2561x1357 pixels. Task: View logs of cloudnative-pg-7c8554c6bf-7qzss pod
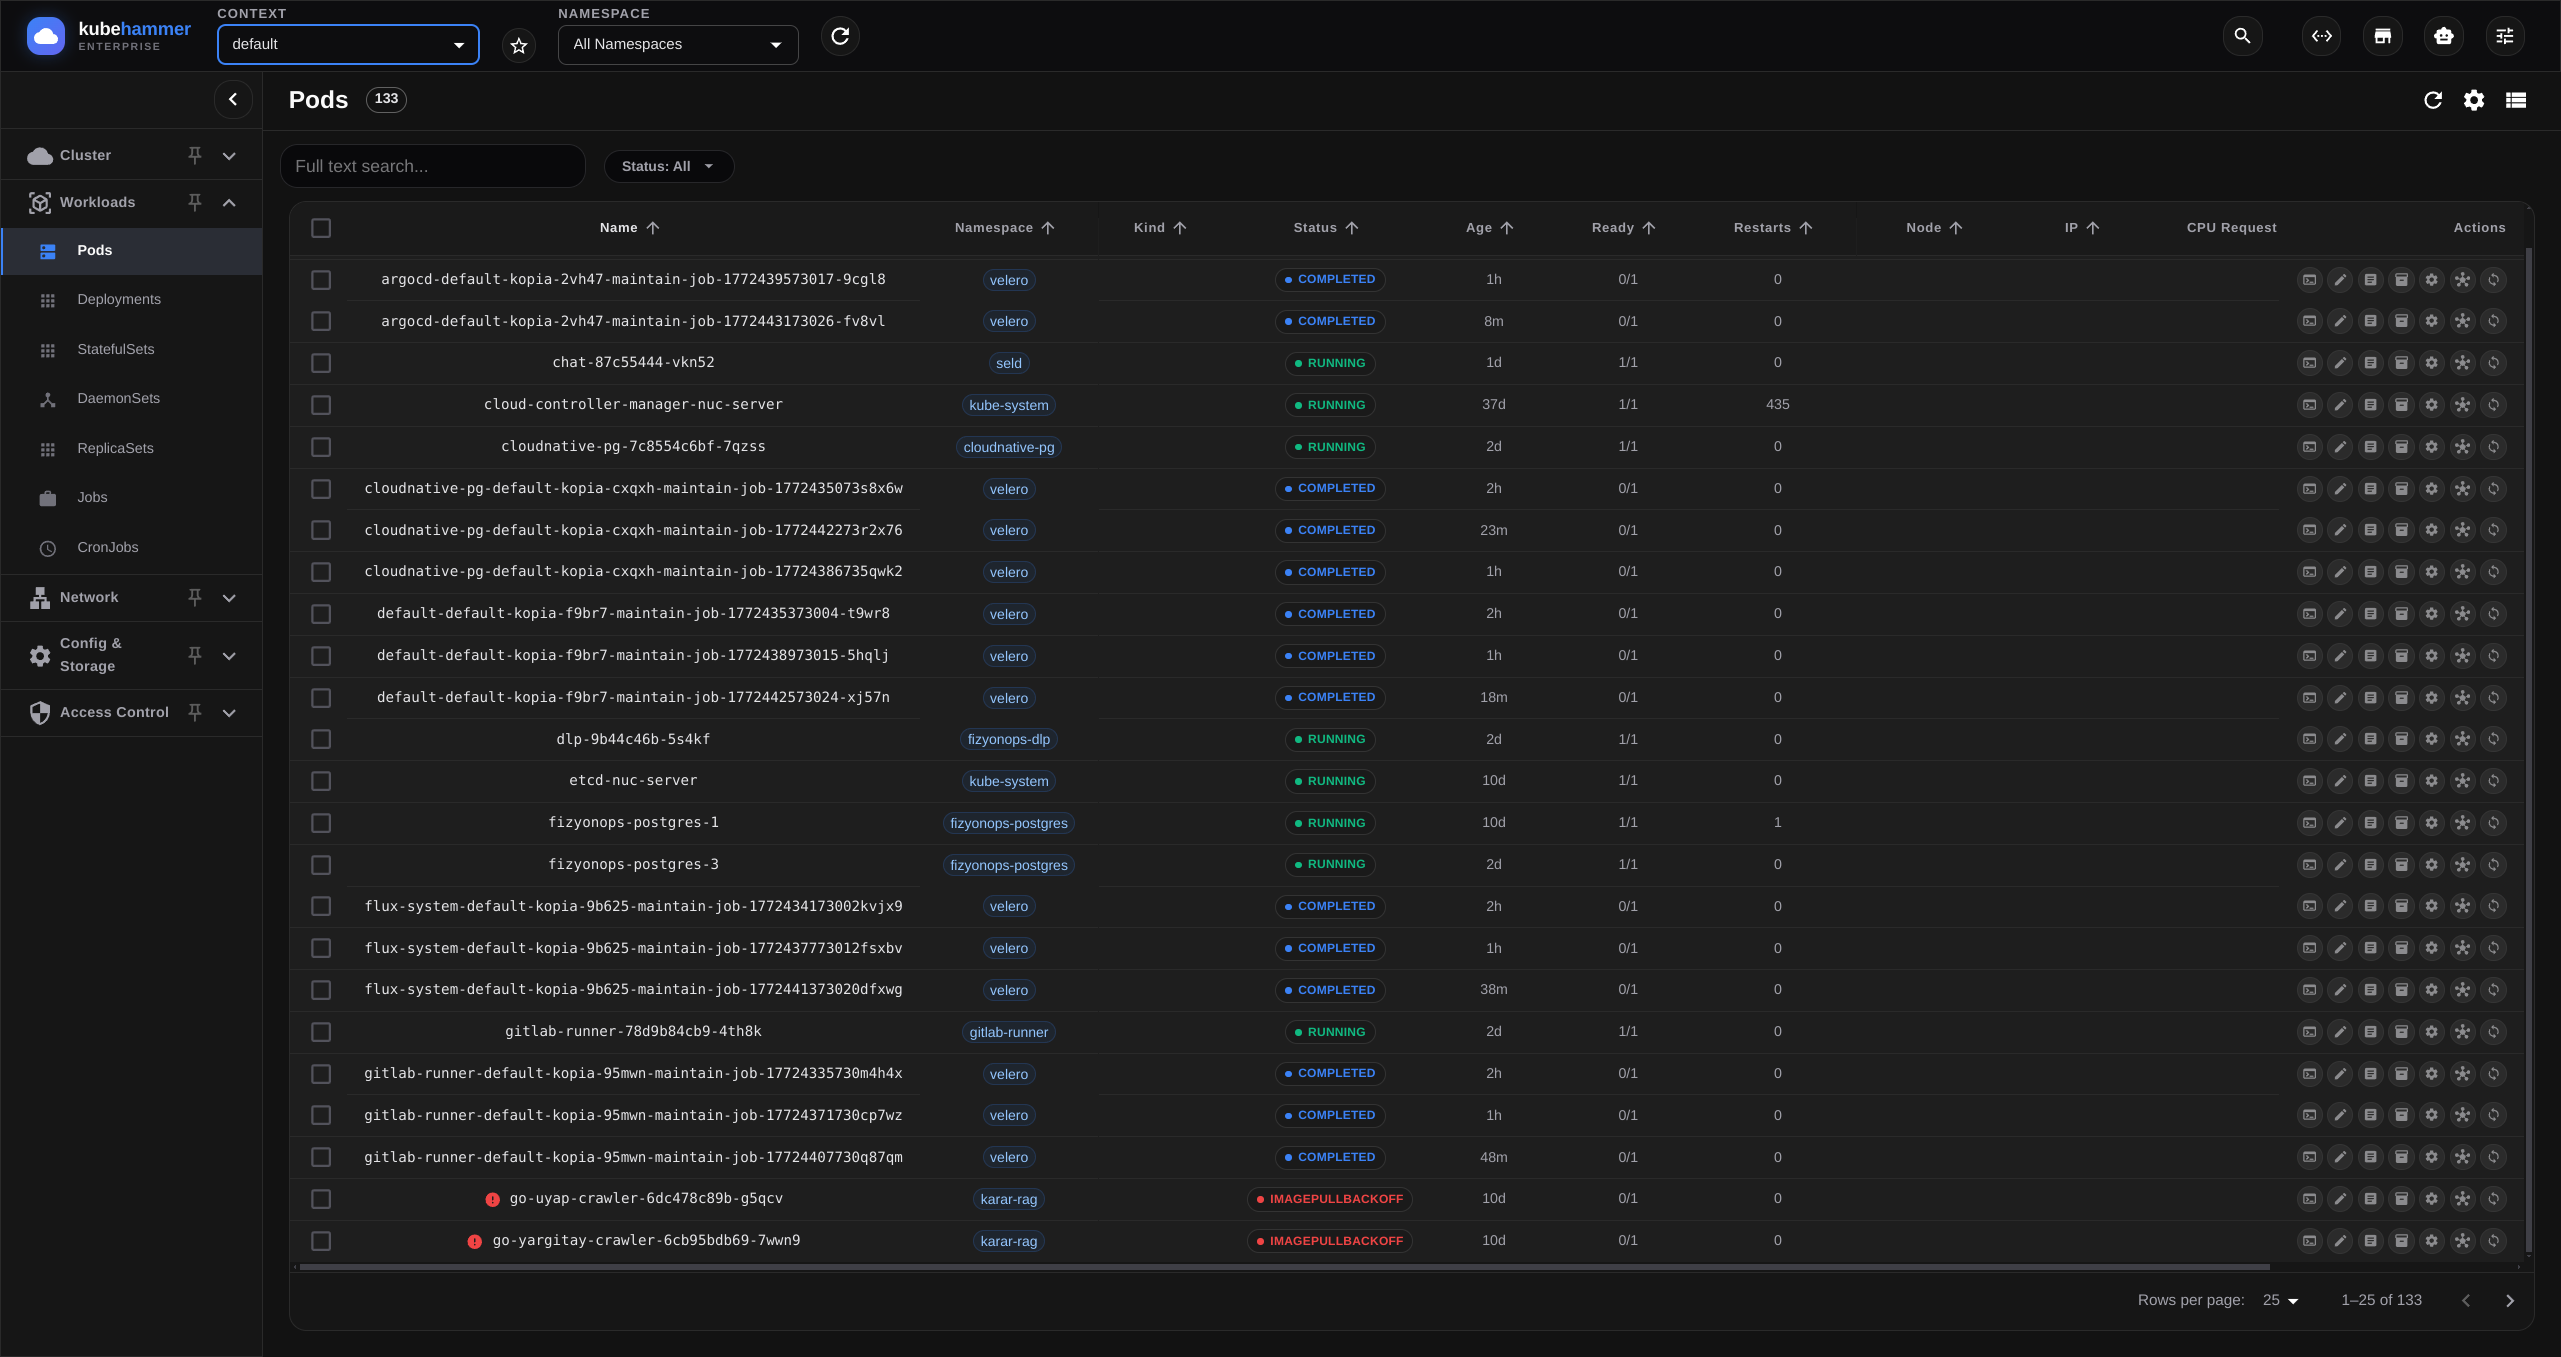tap(2370, 447)
